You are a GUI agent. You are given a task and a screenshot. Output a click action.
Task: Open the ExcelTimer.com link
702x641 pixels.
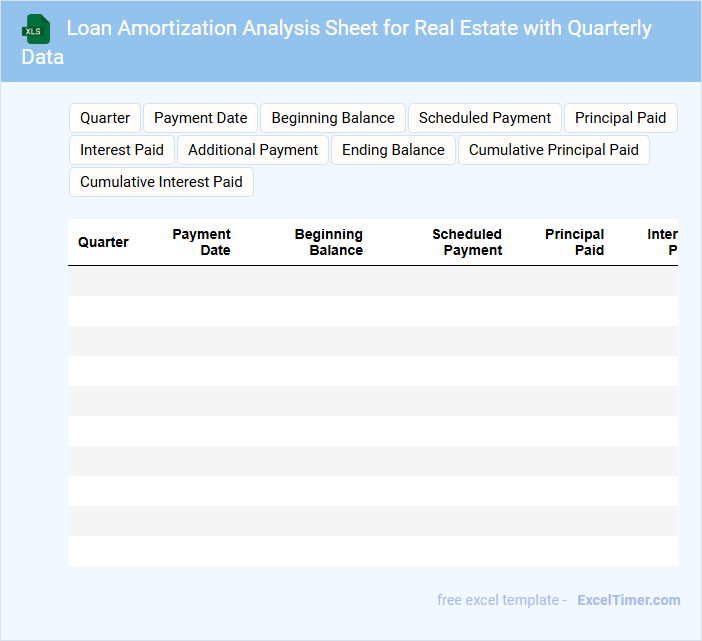pyautogui.click(x=629, y=600)
